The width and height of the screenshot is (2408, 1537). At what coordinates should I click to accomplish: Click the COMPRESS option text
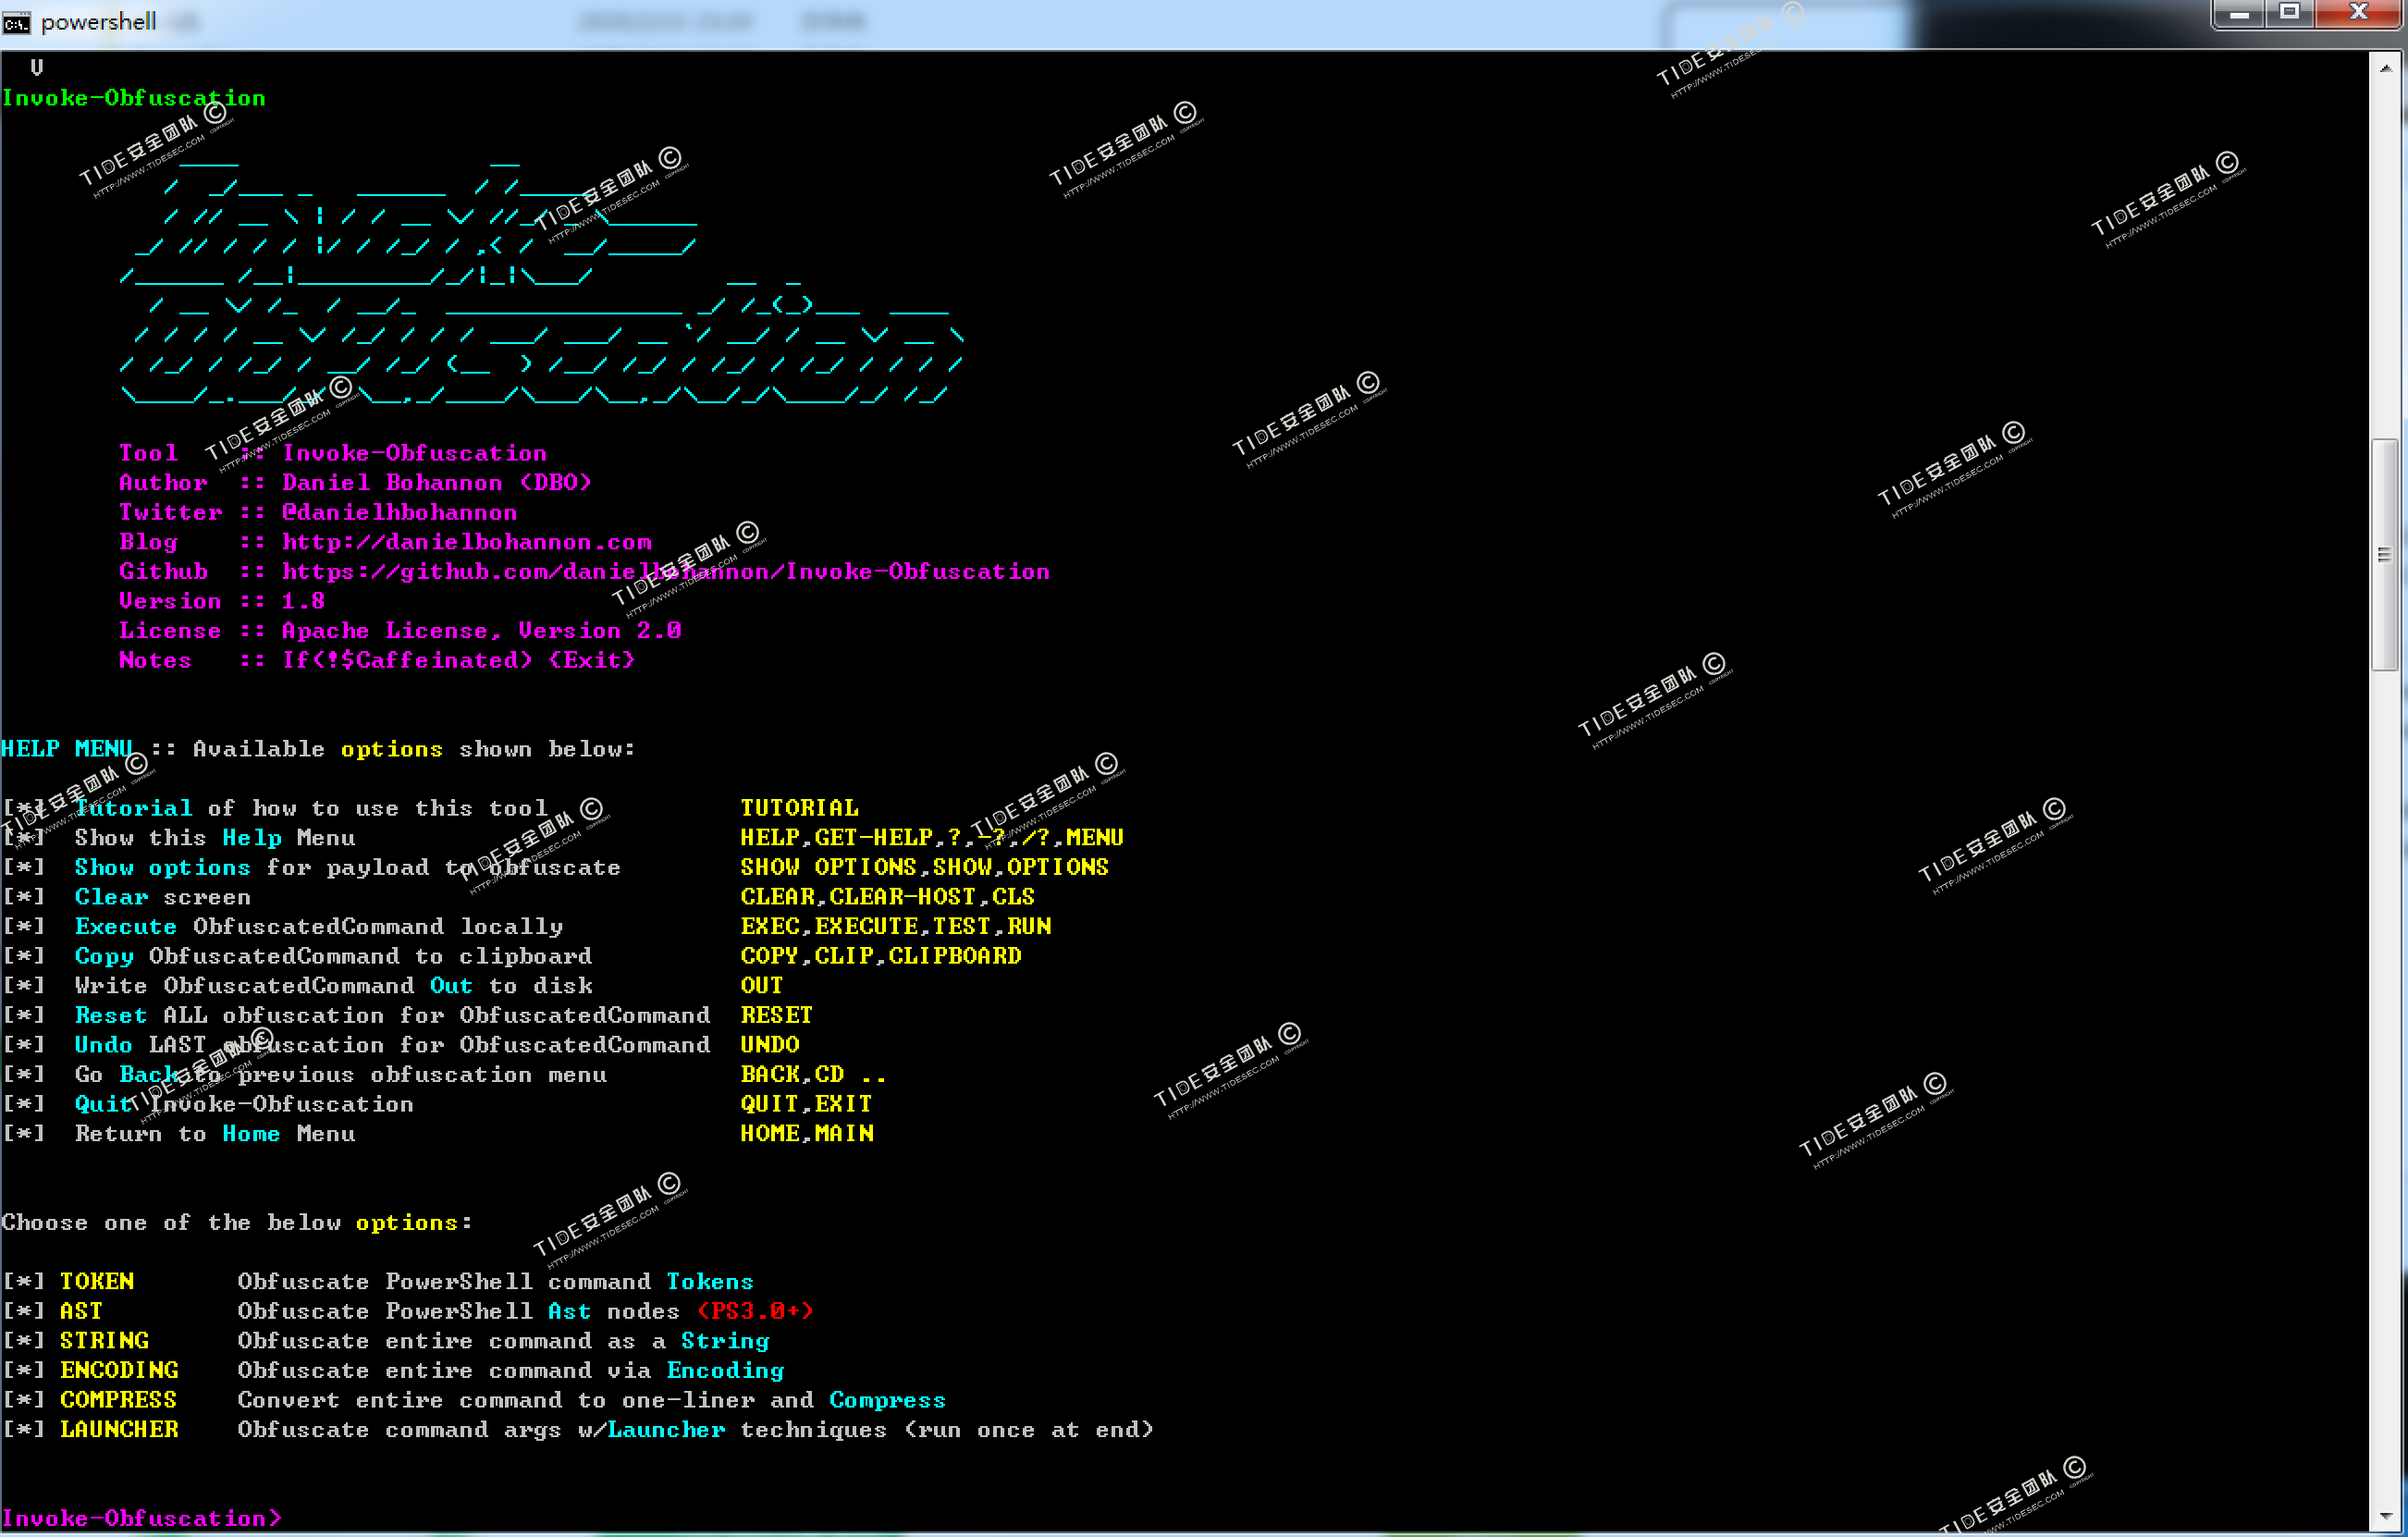(118, 1400)
